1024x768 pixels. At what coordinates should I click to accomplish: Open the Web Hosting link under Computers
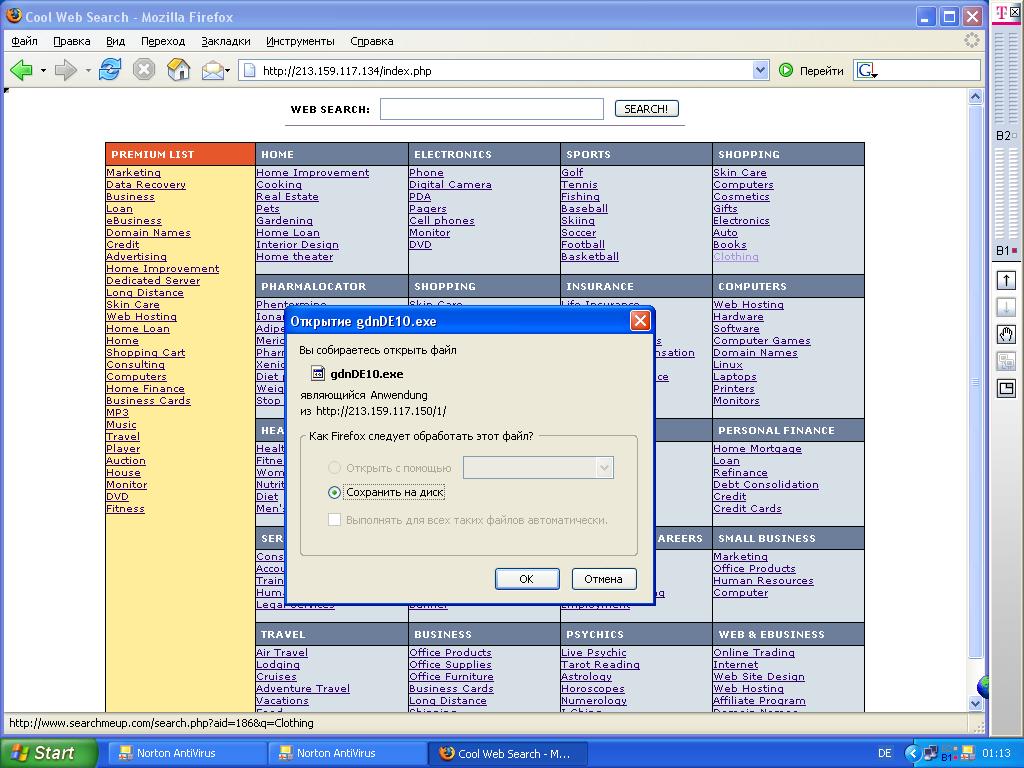(x=748, y=304)
